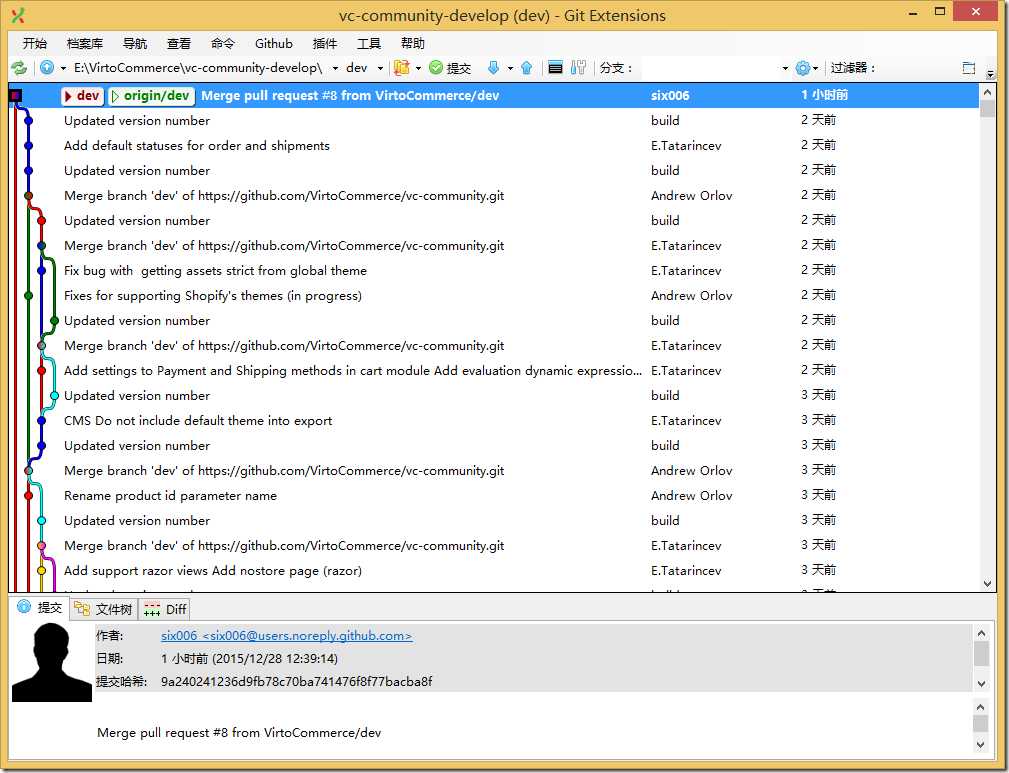Open the six006 author email link

(286, 636)
